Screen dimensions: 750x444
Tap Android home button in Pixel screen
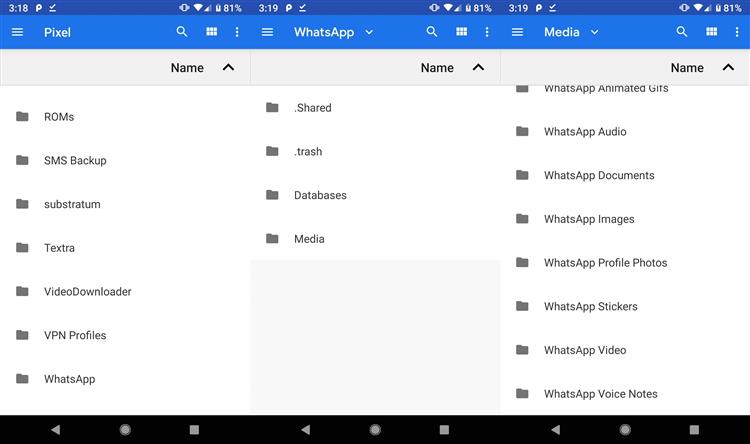point(125,430)
